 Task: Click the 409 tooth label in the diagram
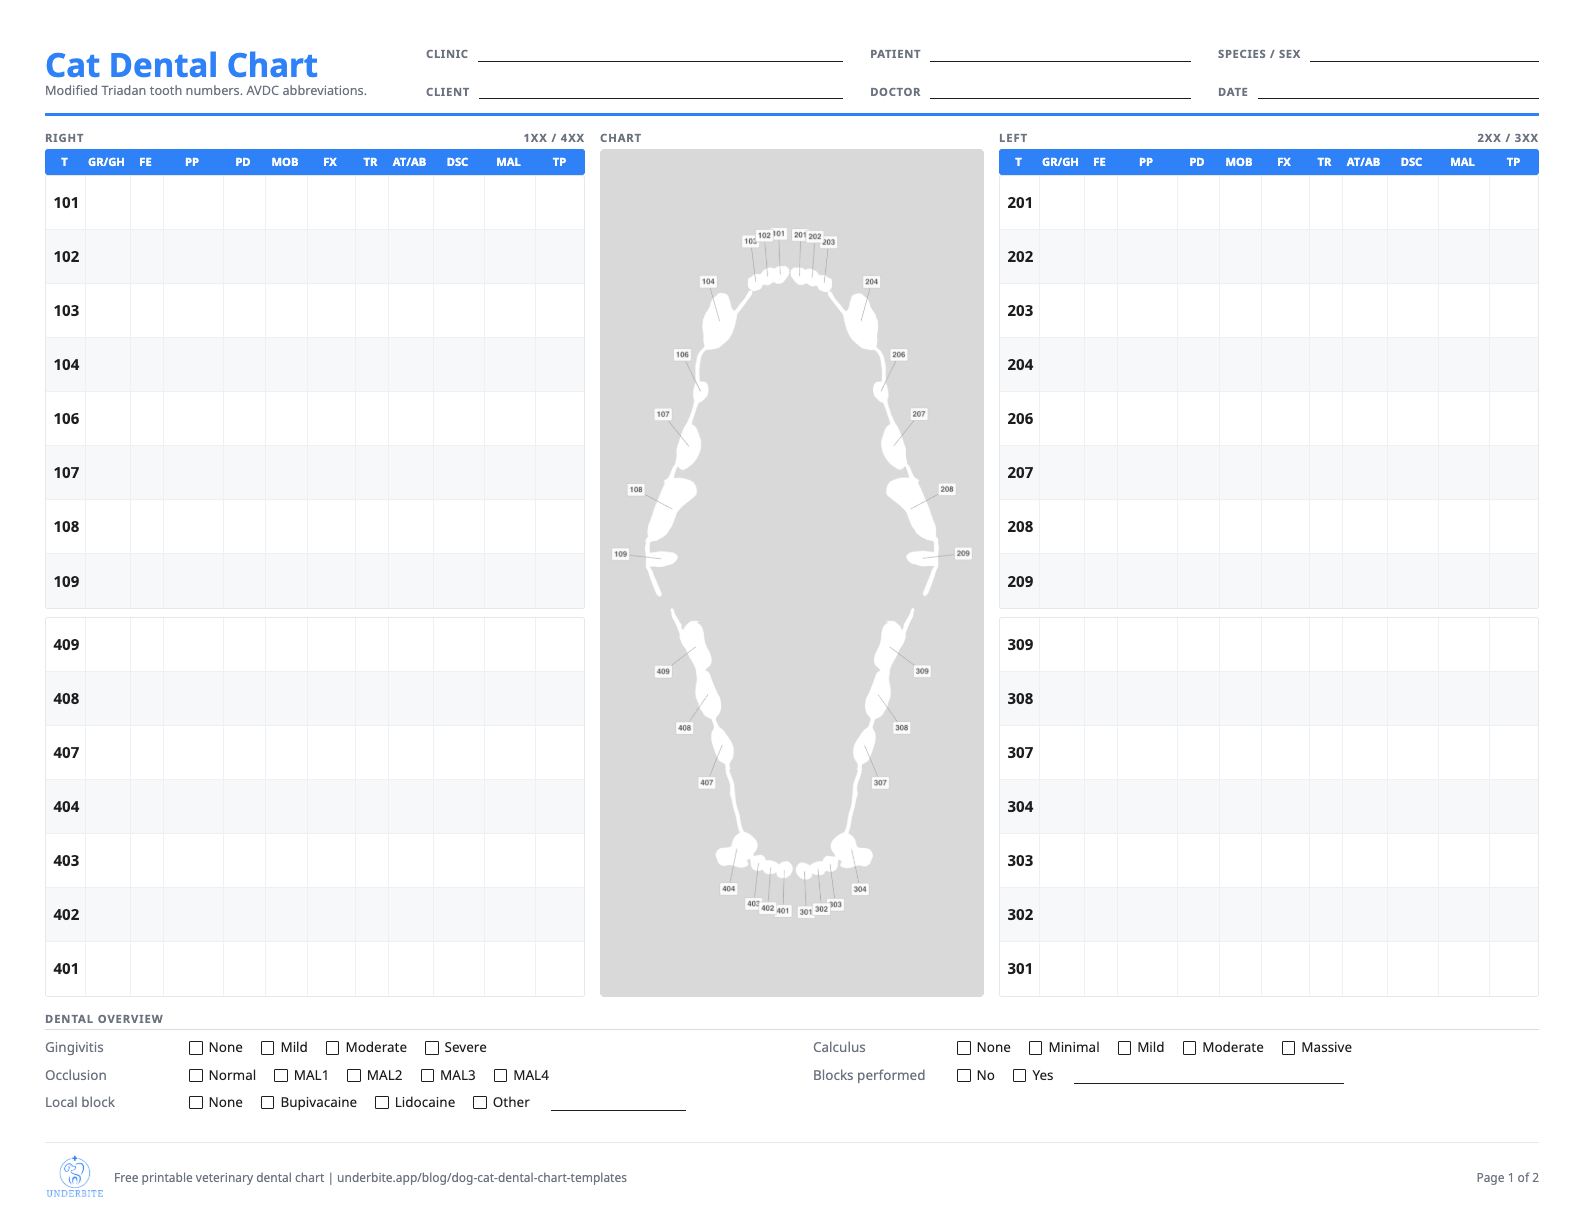pos(663,672)
